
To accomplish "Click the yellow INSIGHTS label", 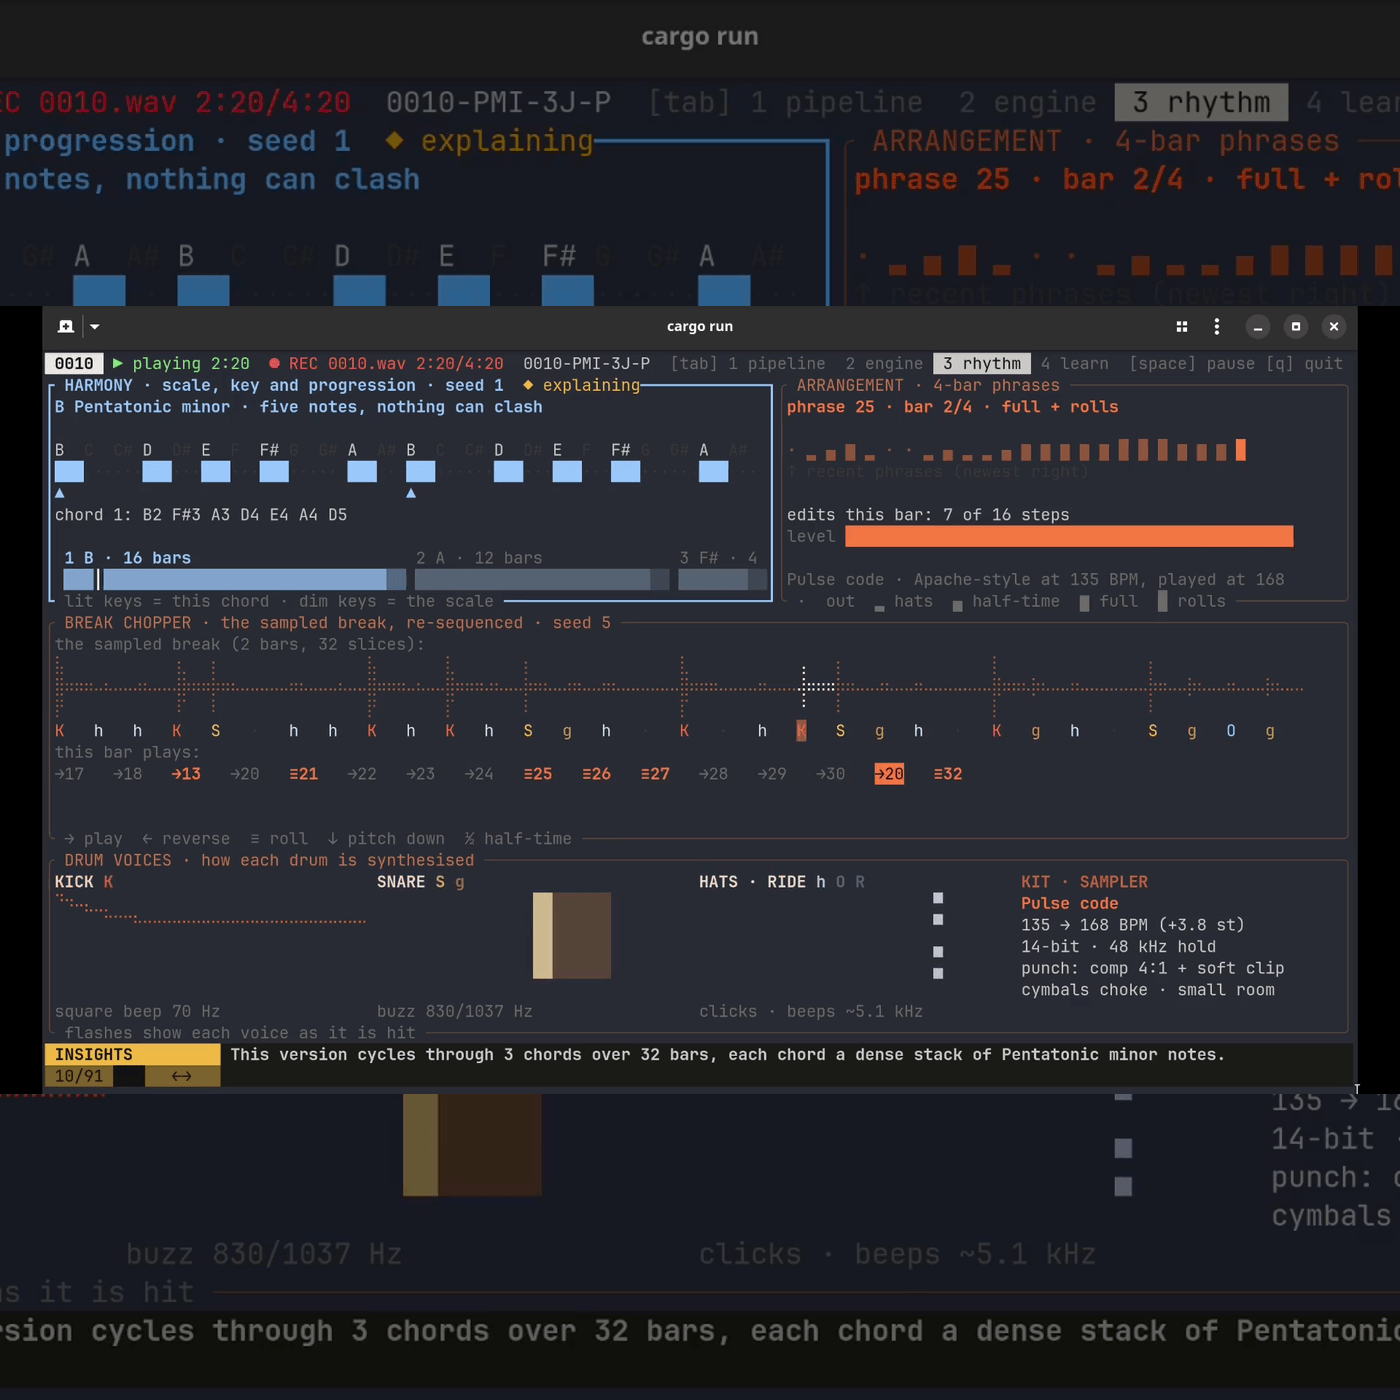I will click(132, 1055).
